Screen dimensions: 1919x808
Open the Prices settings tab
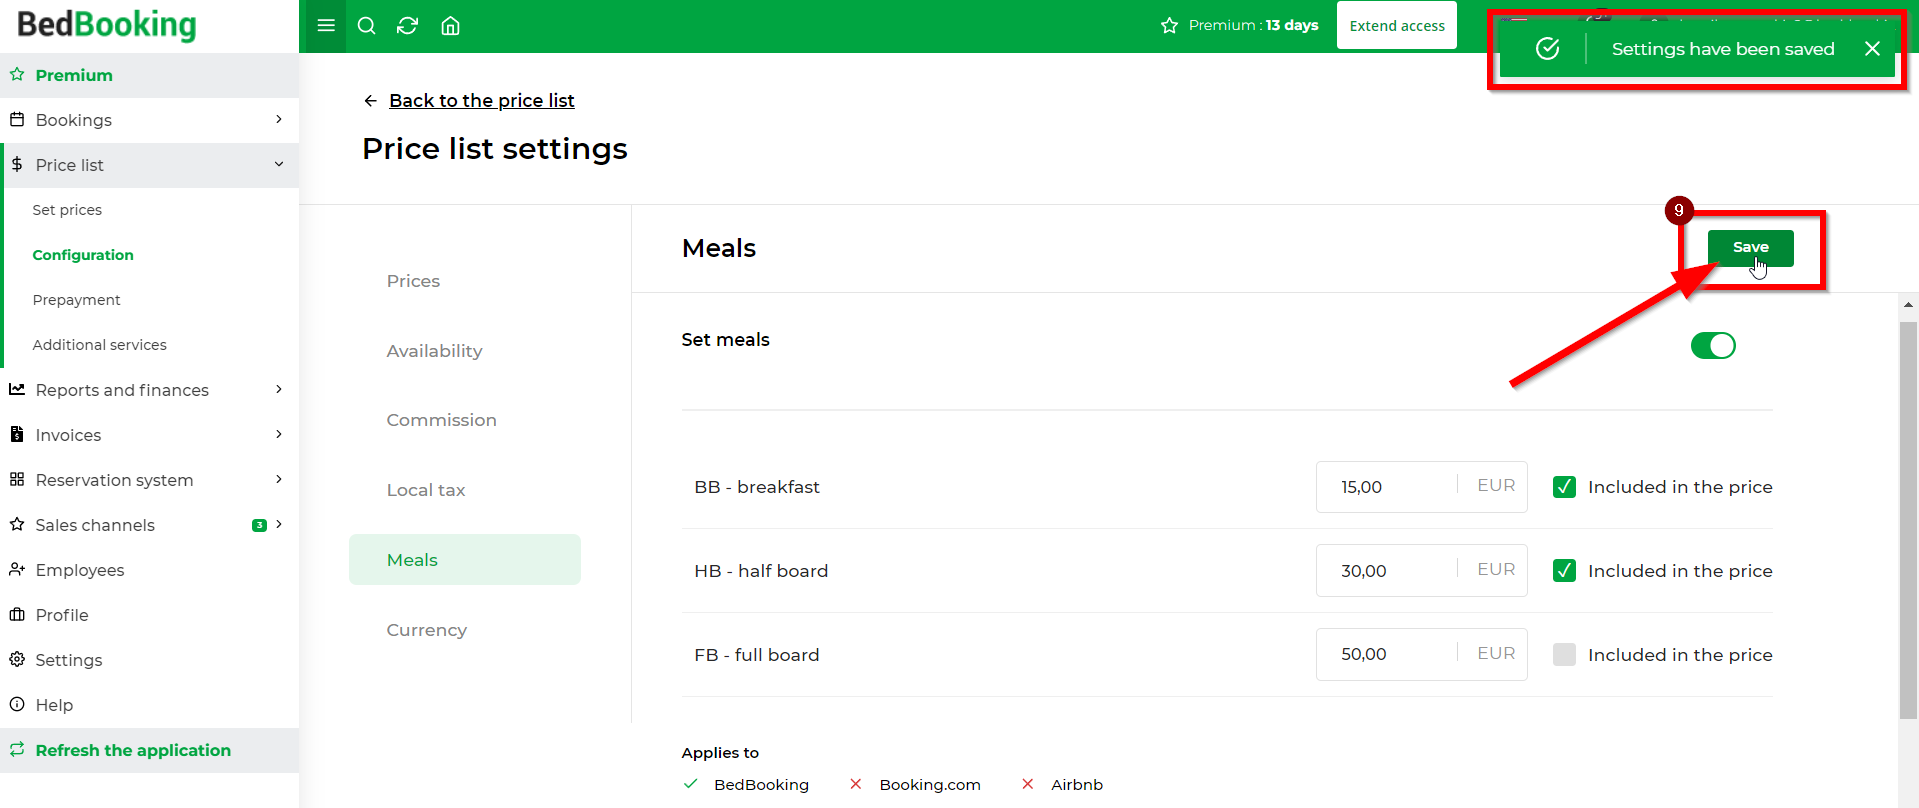[413, 281]
